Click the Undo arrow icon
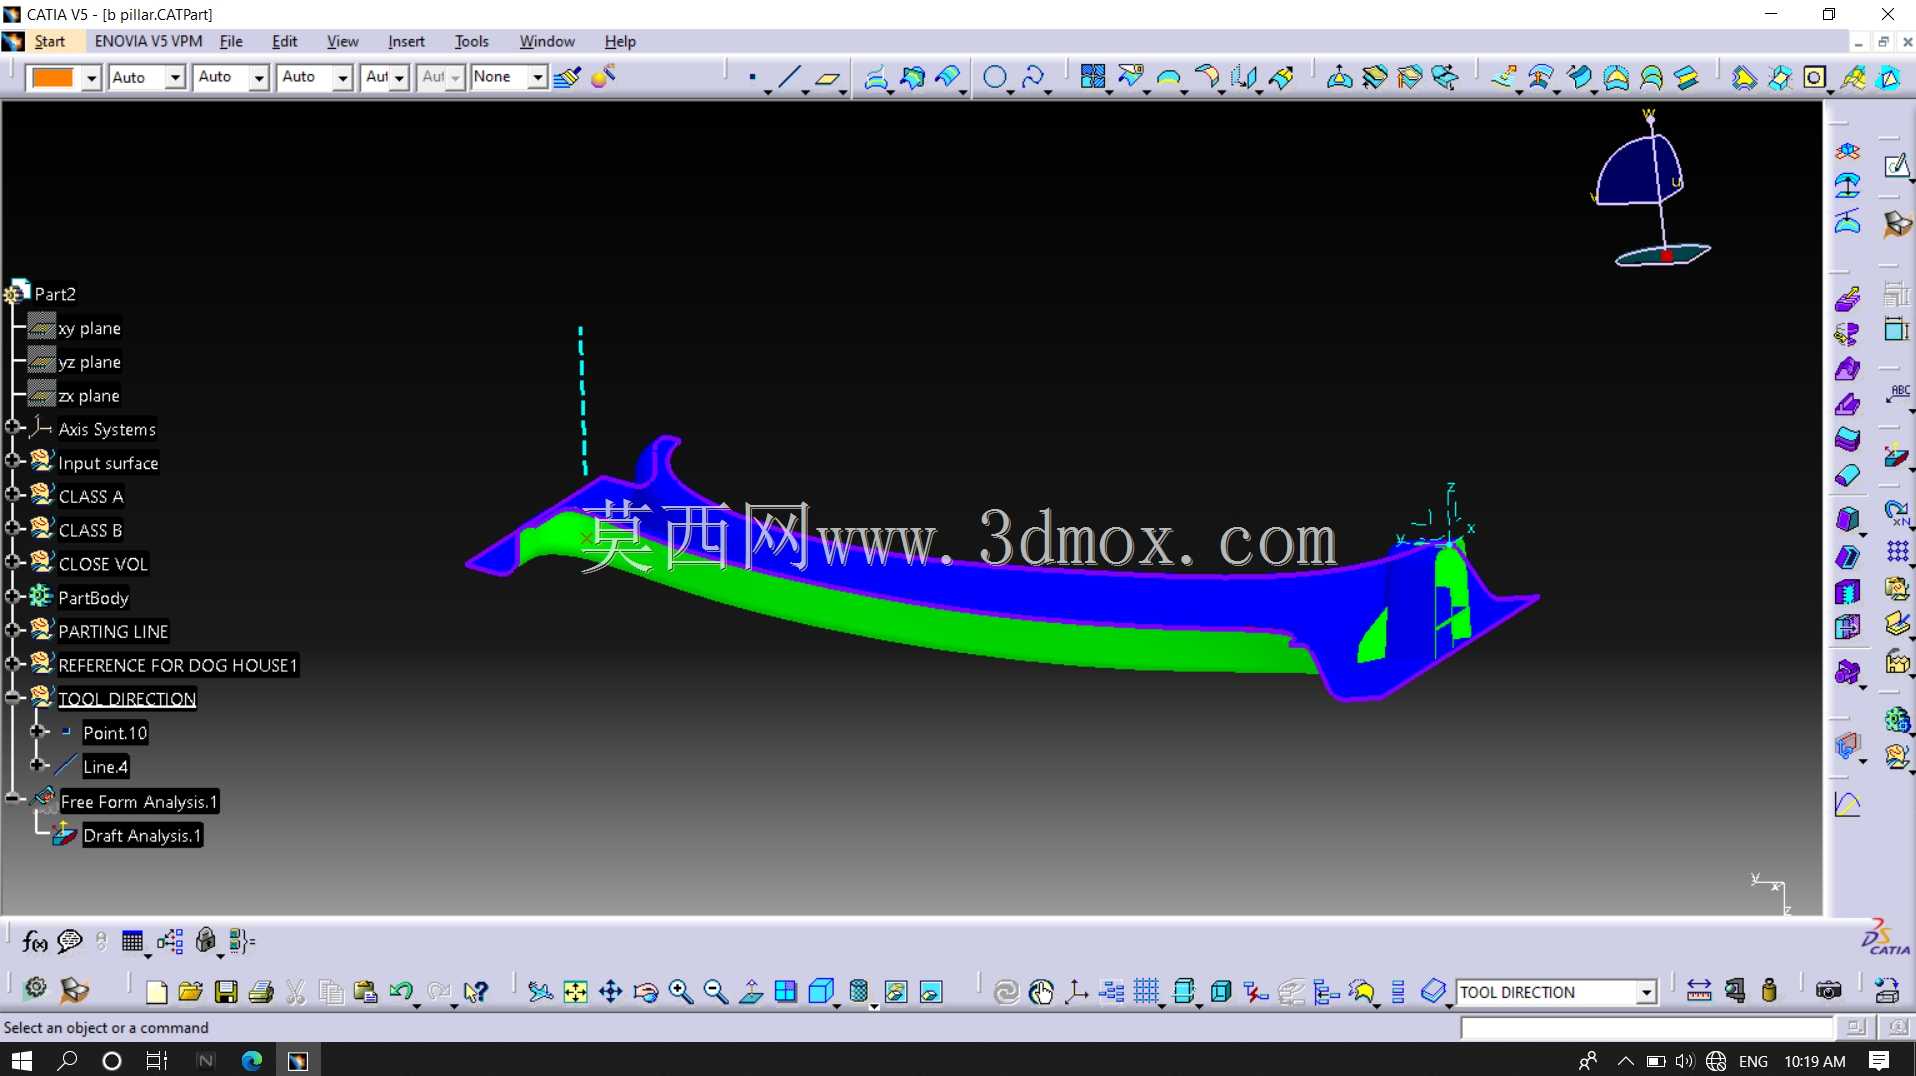 pyautogui.click(x=401, y=991)
